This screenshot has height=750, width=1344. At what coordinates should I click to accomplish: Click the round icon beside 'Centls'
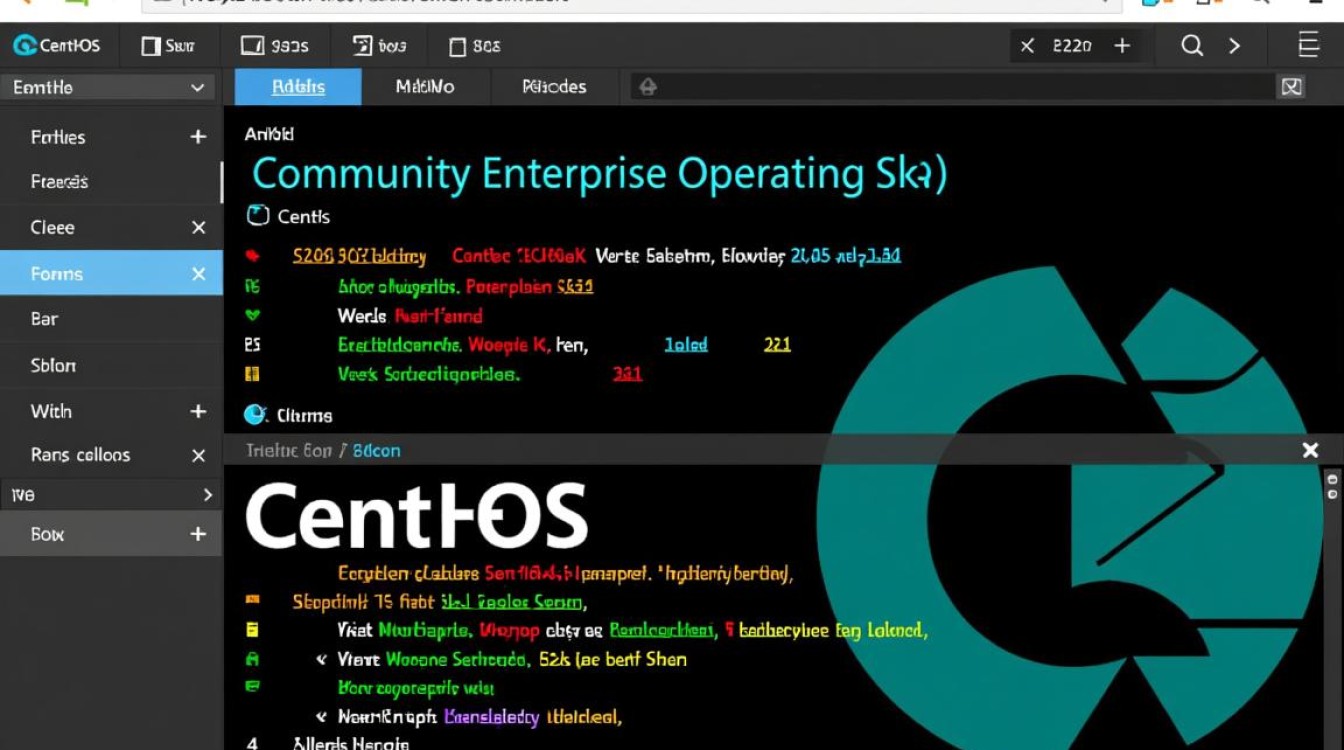257,216
